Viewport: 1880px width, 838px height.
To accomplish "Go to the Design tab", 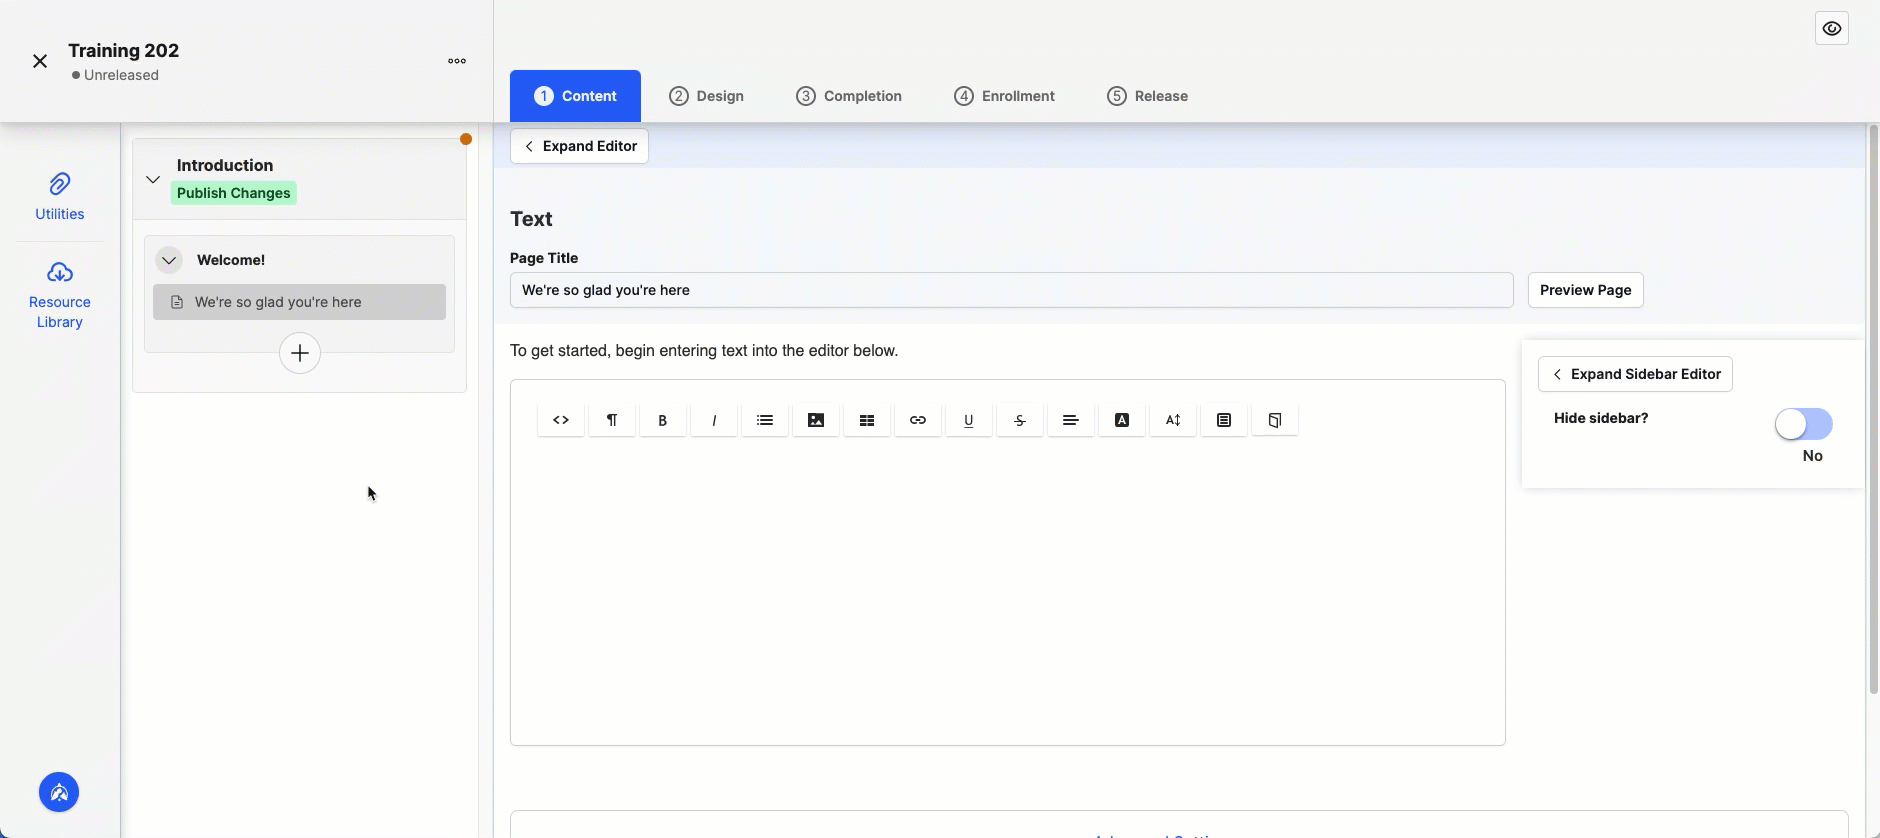I will click(x=706, y=96).
